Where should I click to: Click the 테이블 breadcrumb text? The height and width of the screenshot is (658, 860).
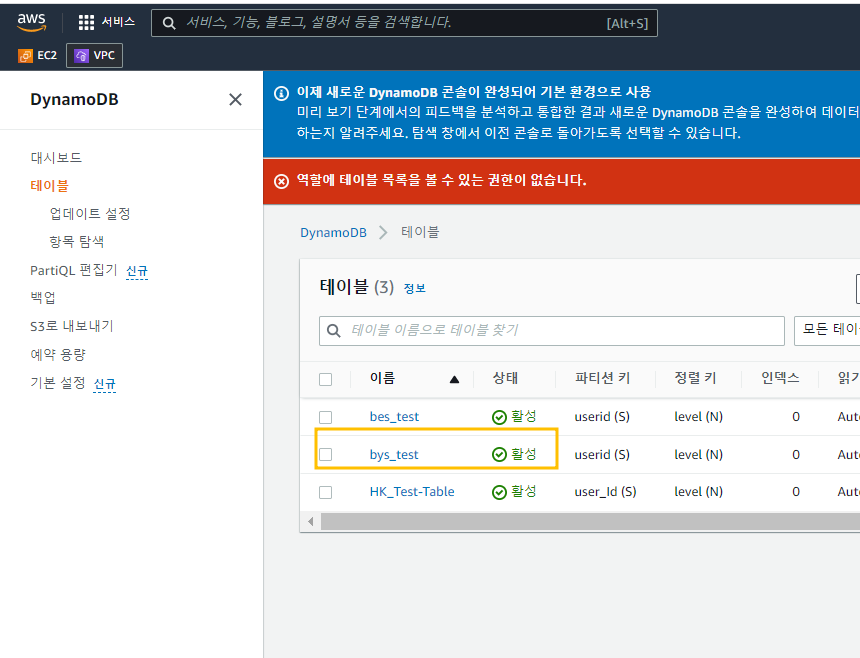420,232
